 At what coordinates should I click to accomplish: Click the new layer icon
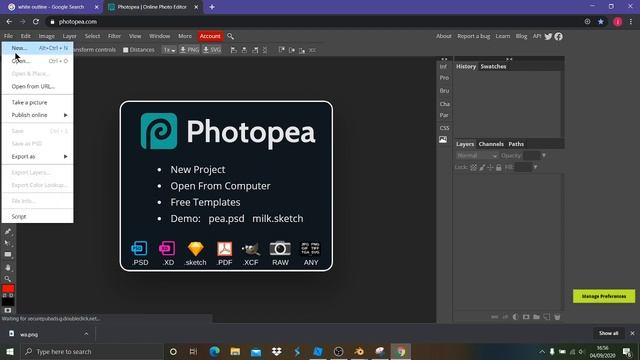(547, 317)
